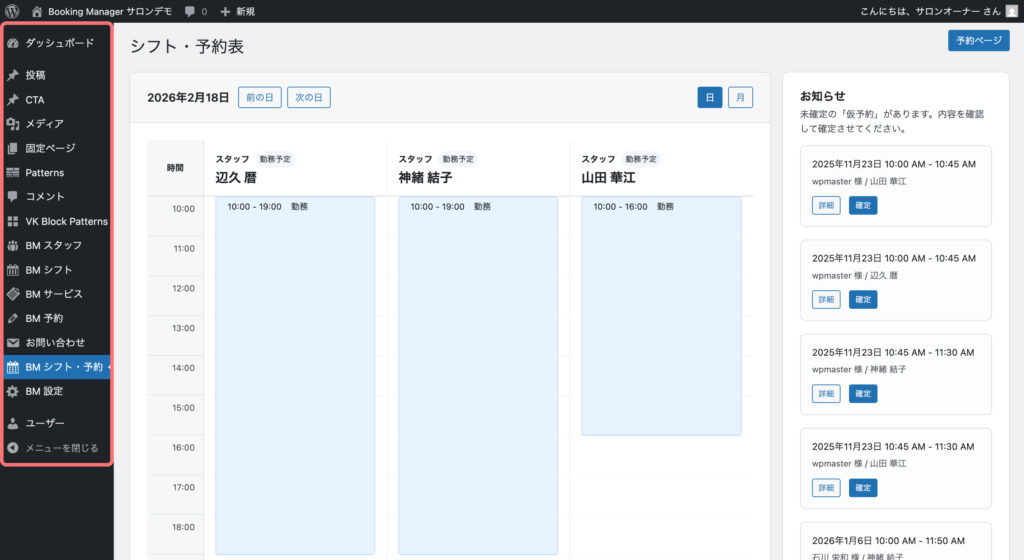Screen dimensions: 1024x560
Task: Switch to day view with 日 button
Action: (x=709, y=98)
